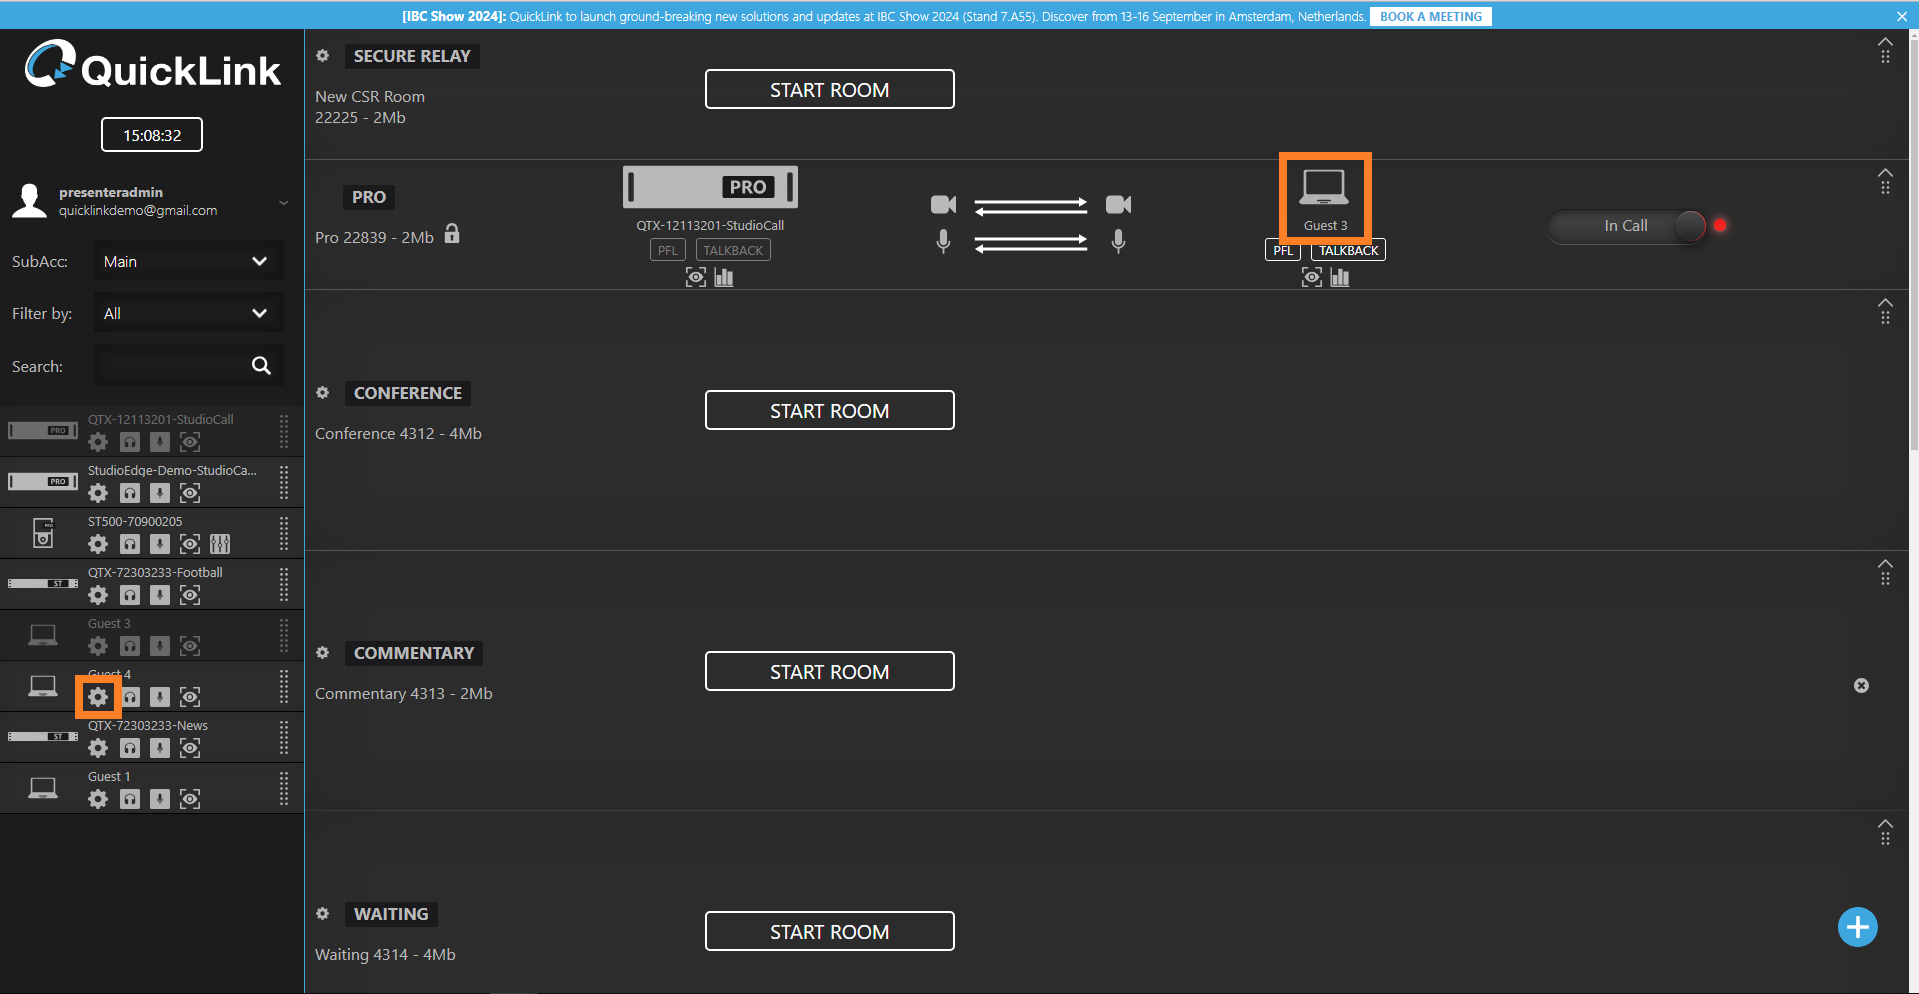This screenshot has width=1919, height=994.
Task: Click the sidebar search input field
Action: point(170,366)
